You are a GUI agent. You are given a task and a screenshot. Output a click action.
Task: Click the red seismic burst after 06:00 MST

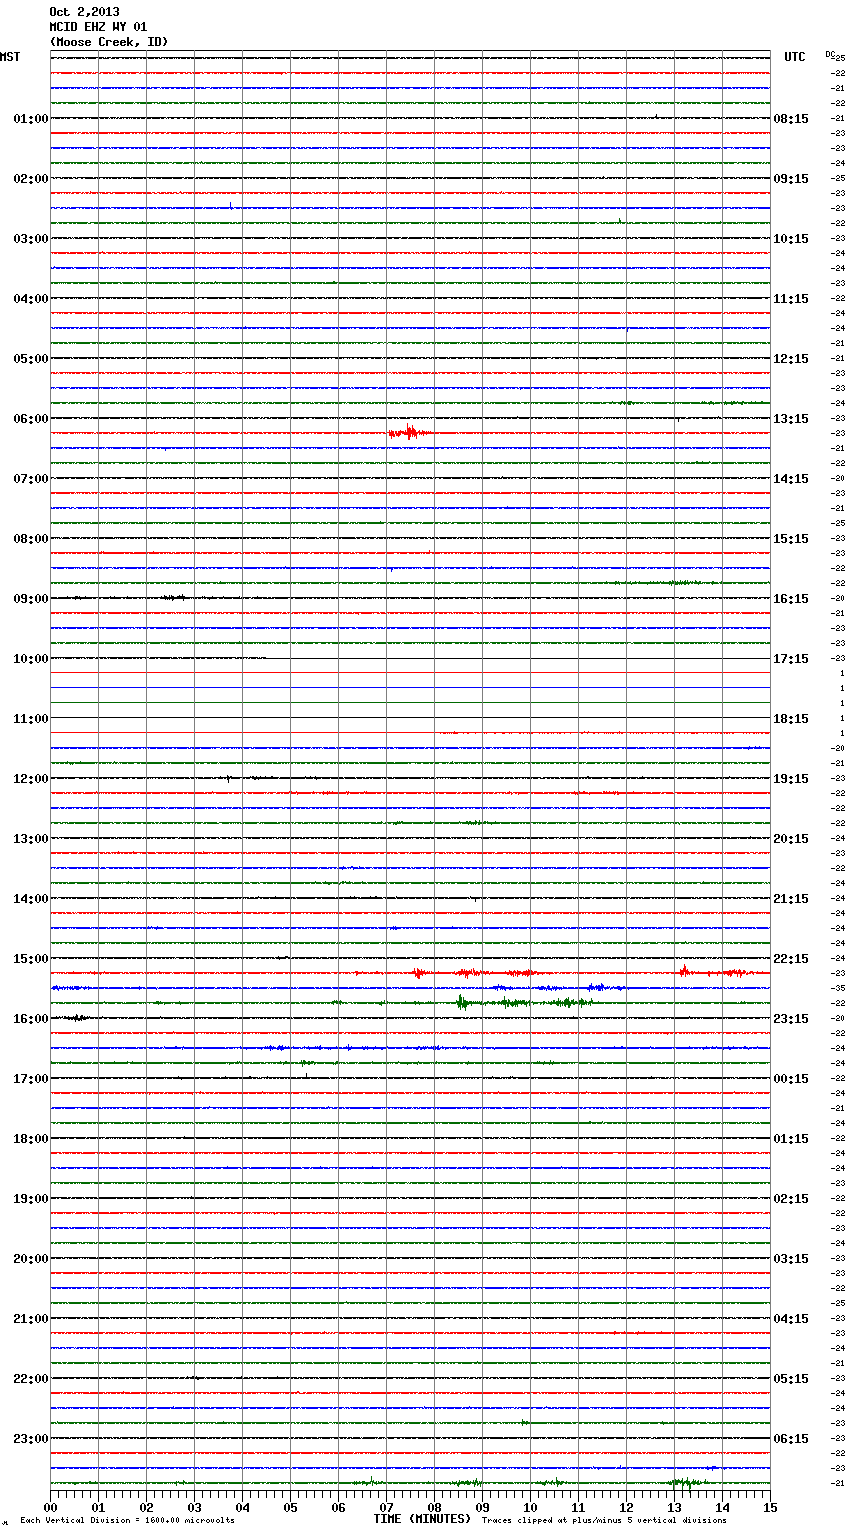pos(409,433)
